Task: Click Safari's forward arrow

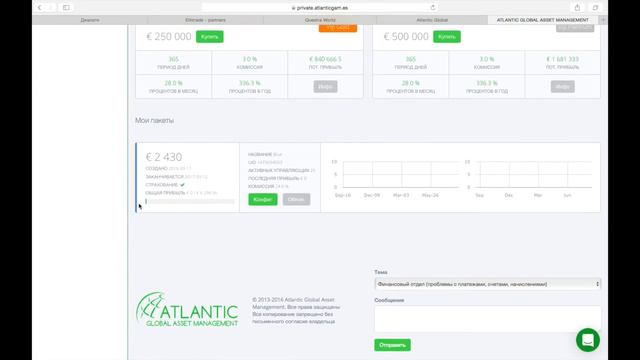Action: coord(51,7)
